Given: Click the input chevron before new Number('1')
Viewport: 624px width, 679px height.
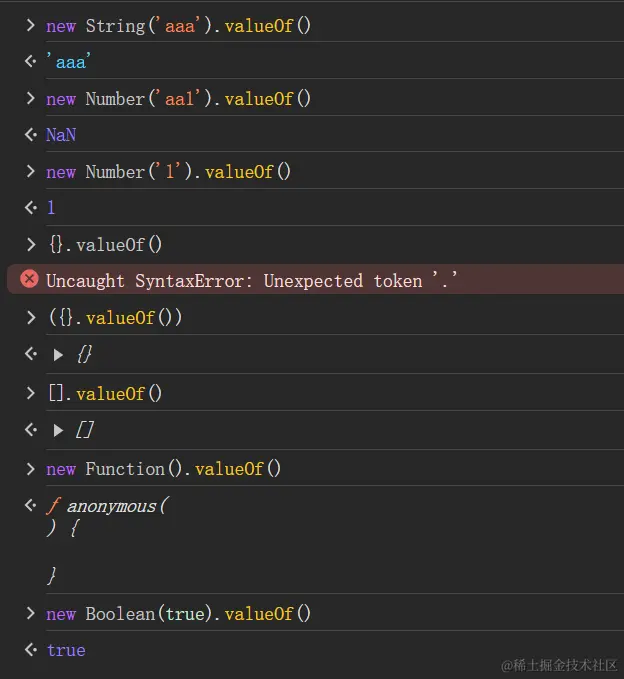Looking at the screenshot, I should coord(30,171).
